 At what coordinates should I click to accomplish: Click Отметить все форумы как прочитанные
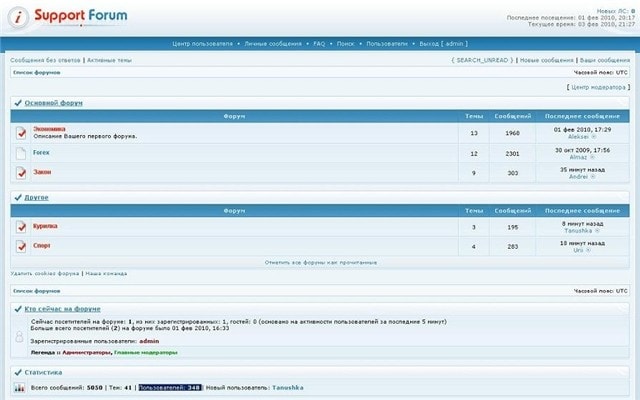(x=321, y=262)
